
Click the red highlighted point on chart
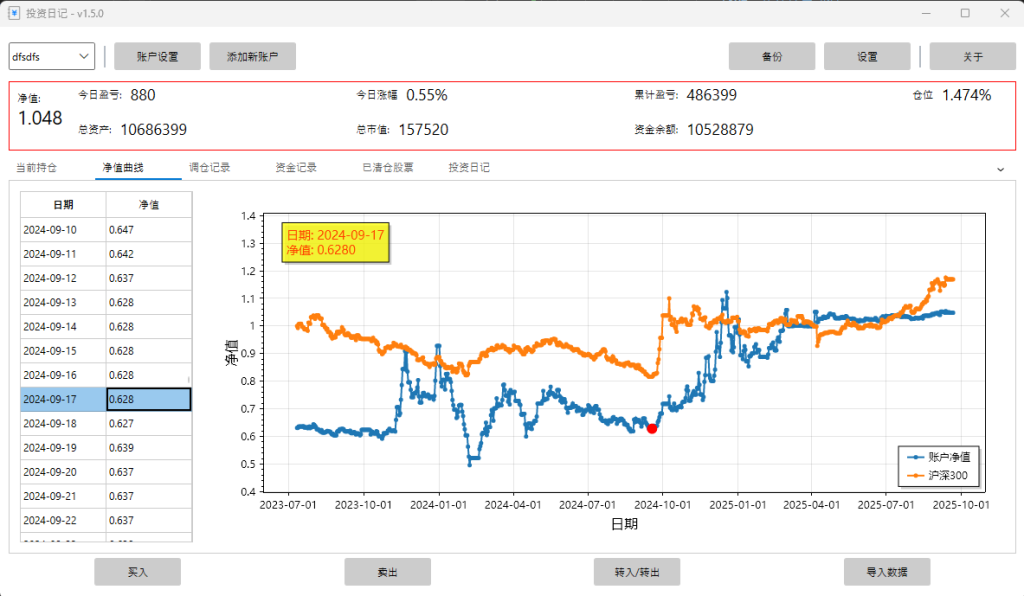tap(652, 428)
